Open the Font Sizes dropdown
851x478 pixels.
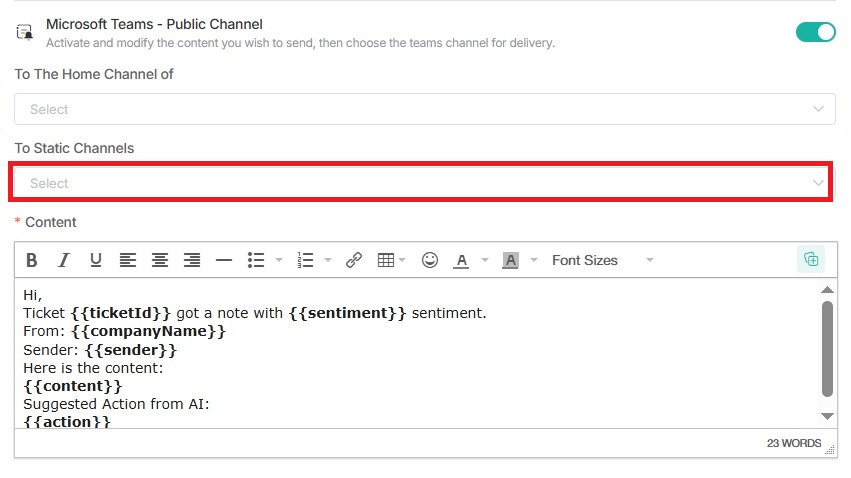pos(602,260)
